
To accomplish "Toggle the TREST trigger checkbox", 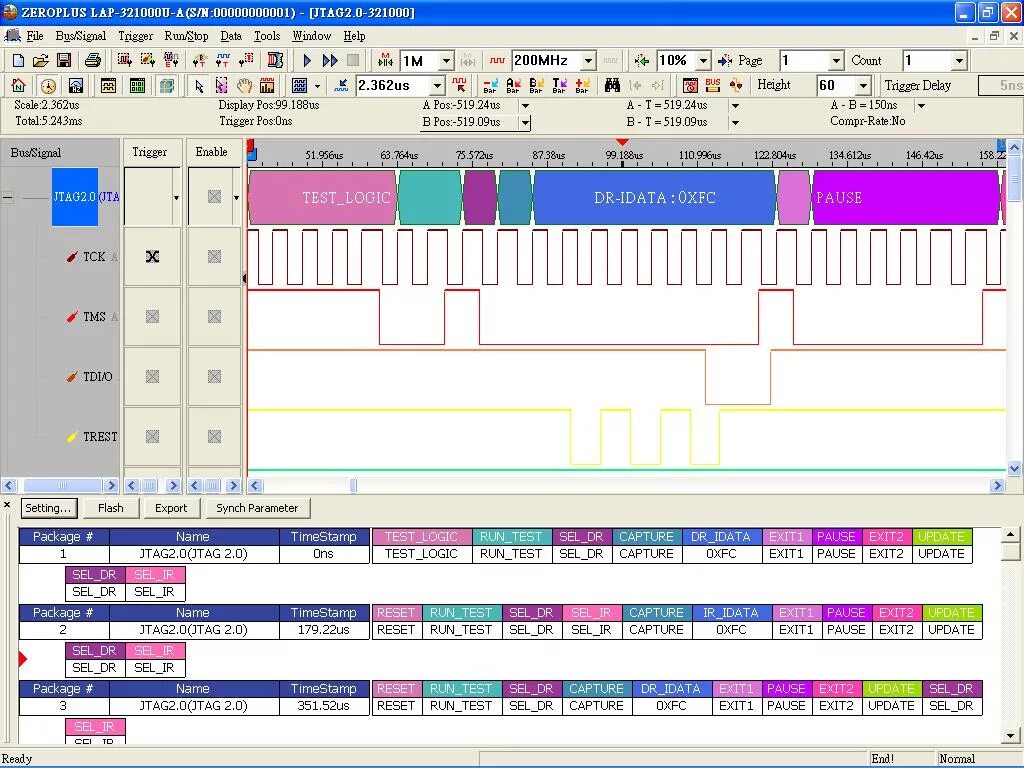I will (x=152, y=437).
